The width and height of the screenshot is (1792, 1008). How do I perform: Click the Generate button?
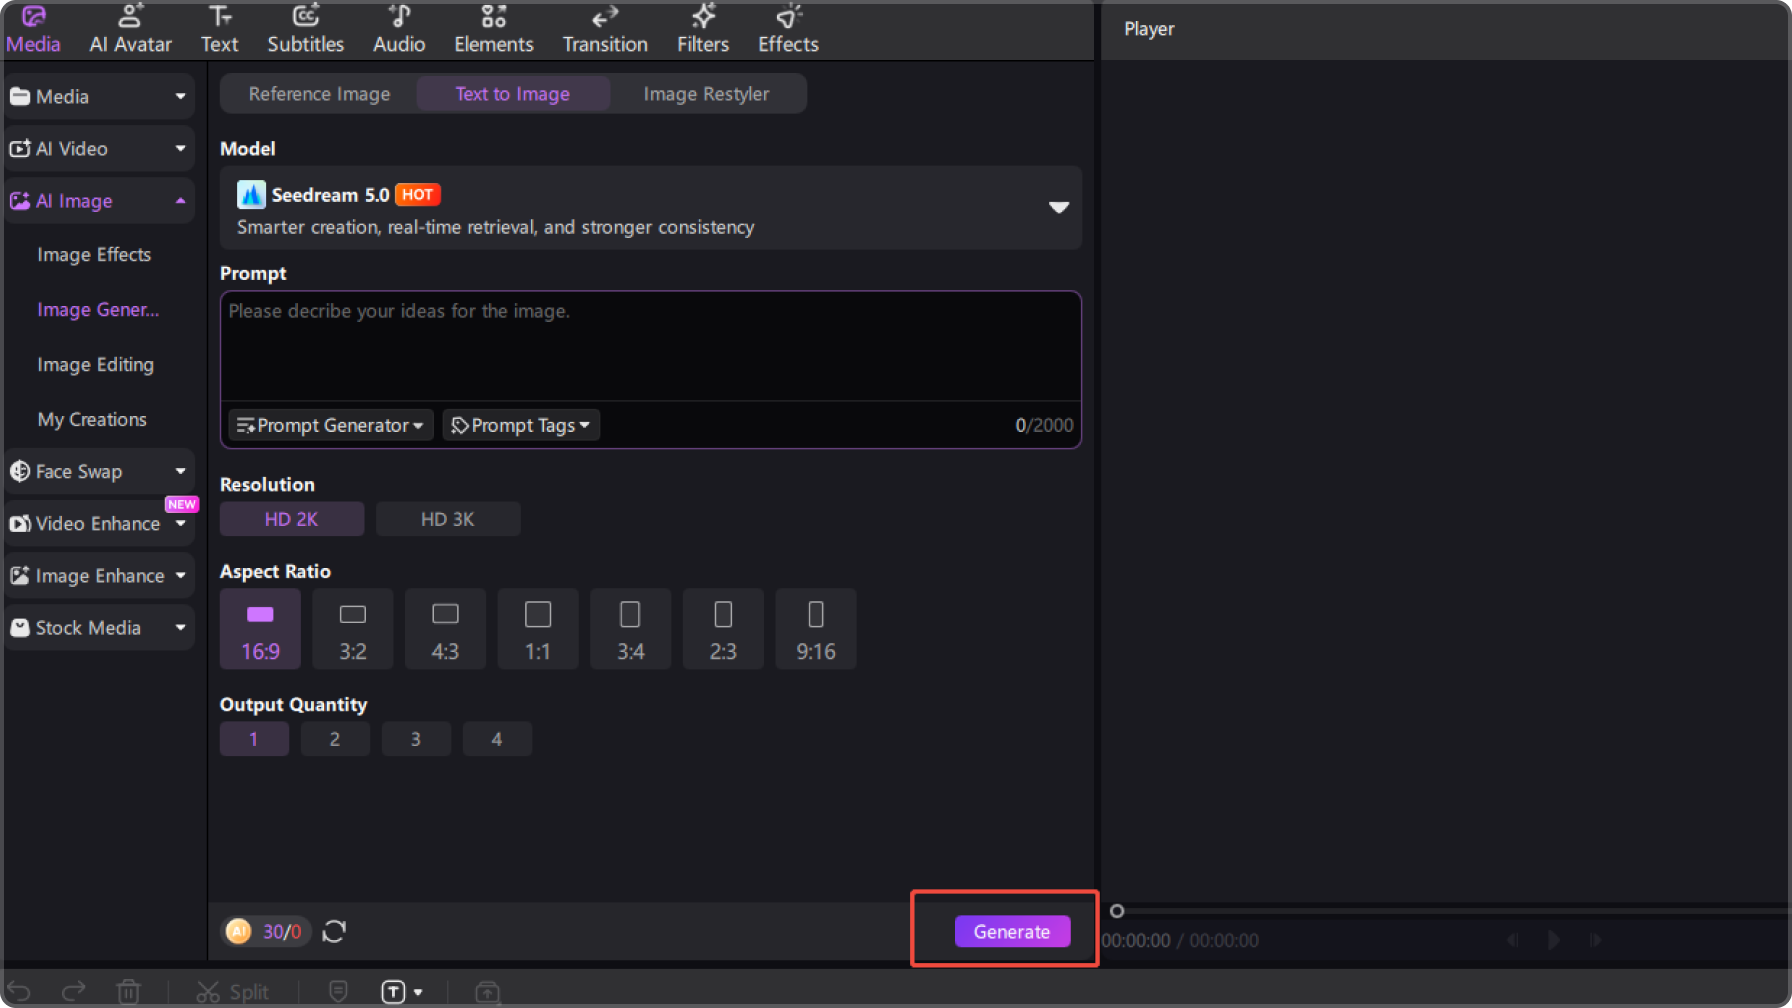(1012, 931)
